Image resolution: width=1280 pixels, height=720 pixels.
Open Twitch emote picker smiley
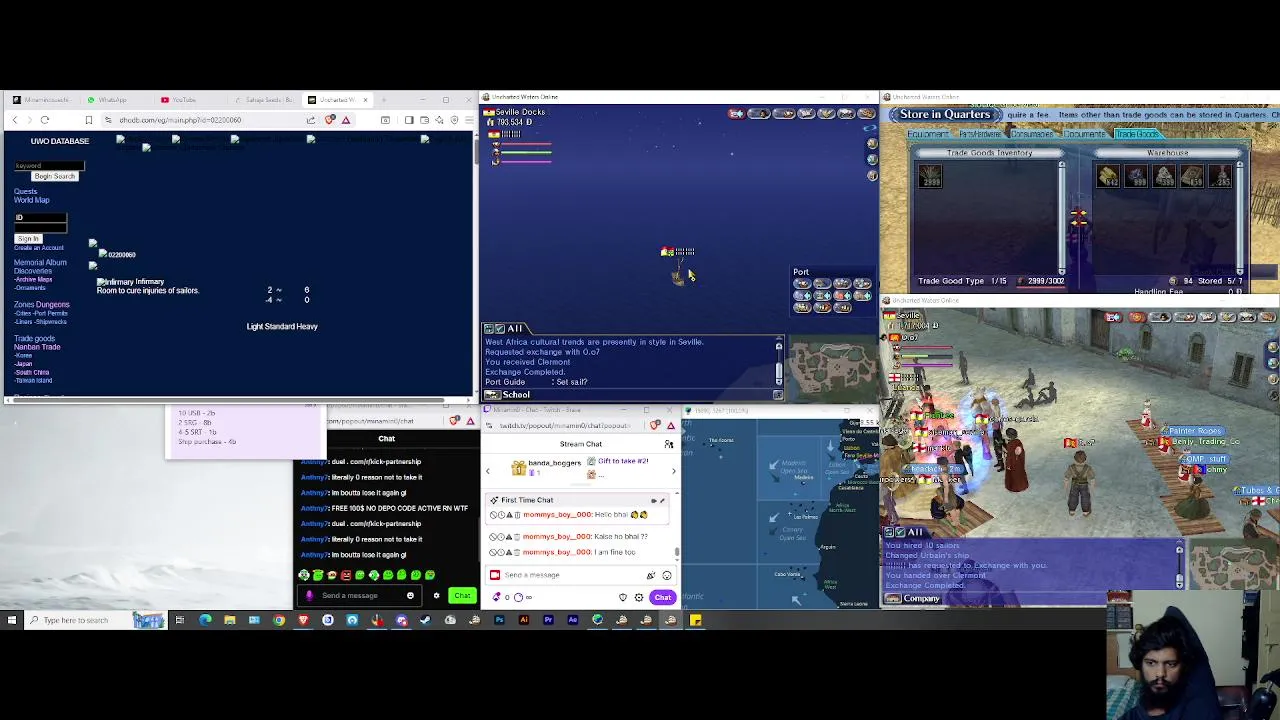coord(667,575)
